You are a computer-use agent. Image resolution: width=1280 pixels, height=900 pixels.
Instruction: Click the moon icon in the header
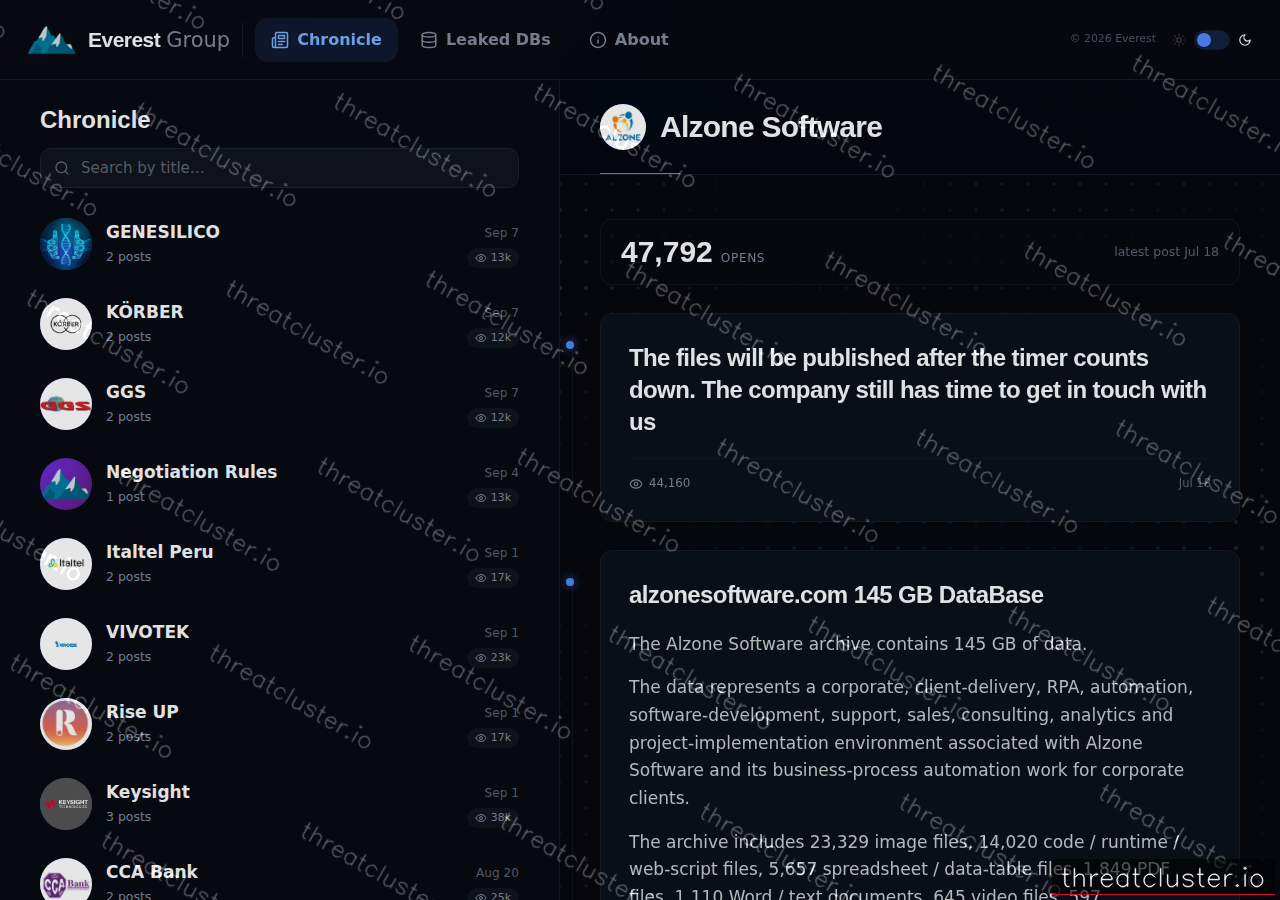[1245, 40]
